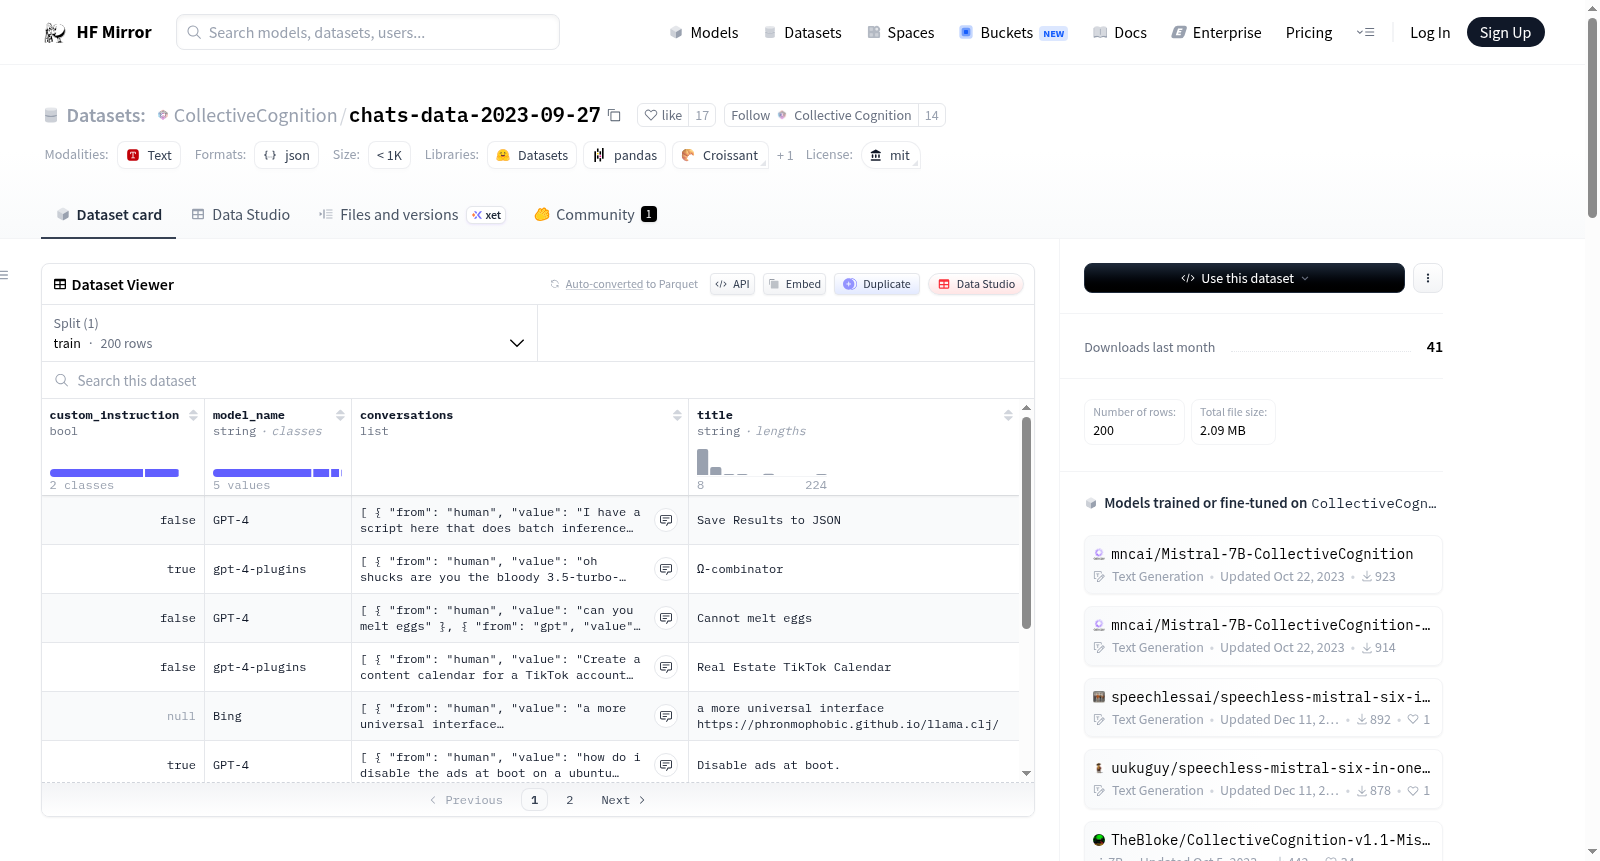Open the Pricing page
This screenshot has width=1600, height=861.
1309,33
